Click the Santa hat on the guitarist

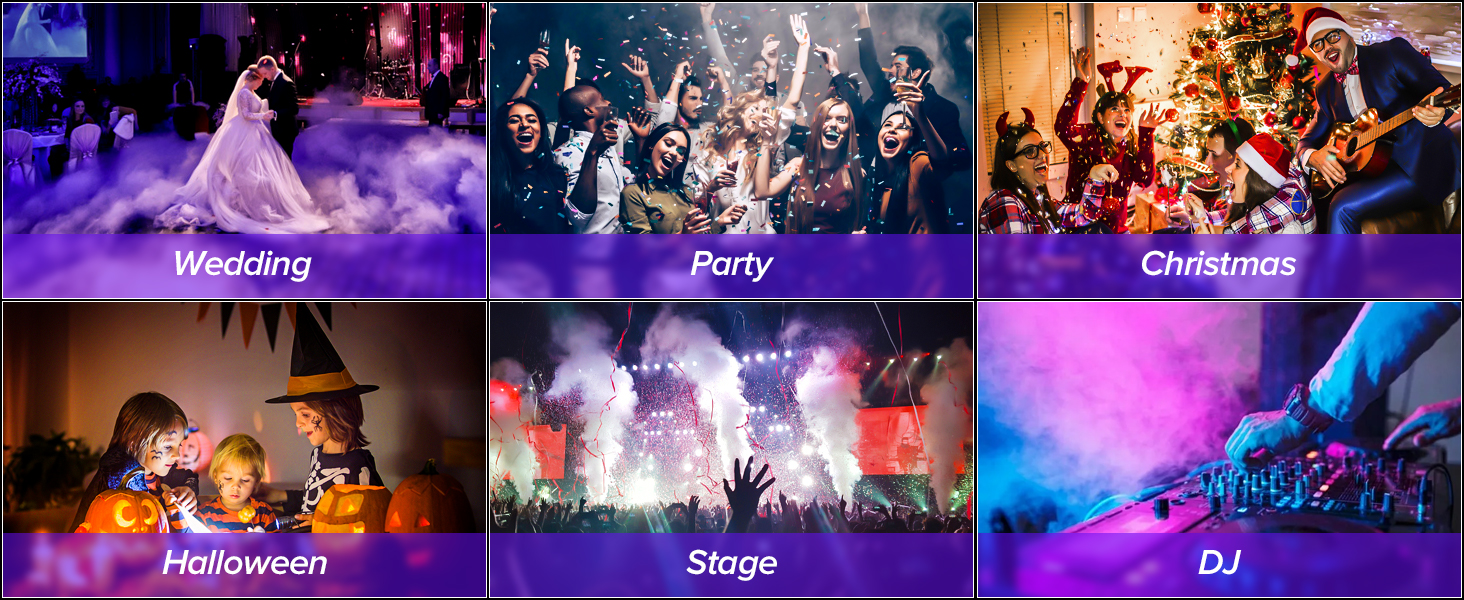click(1325, 28)
